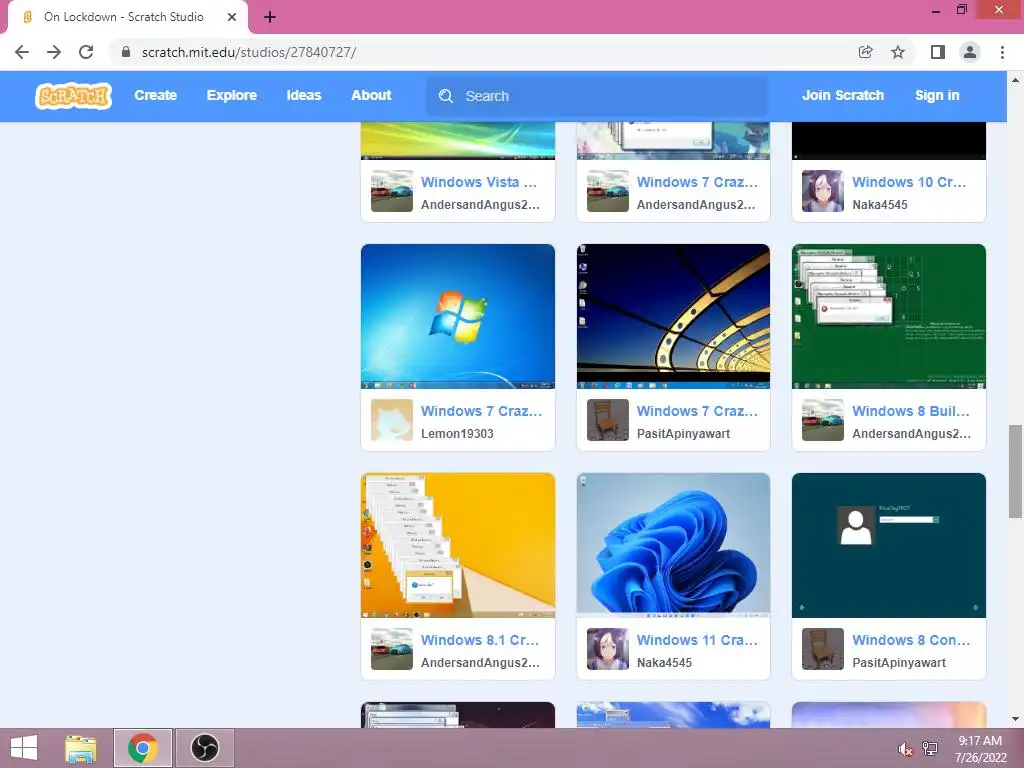
Task: Open AndersandAngus avatar beside Windows Vista
Action: (392, 191)
